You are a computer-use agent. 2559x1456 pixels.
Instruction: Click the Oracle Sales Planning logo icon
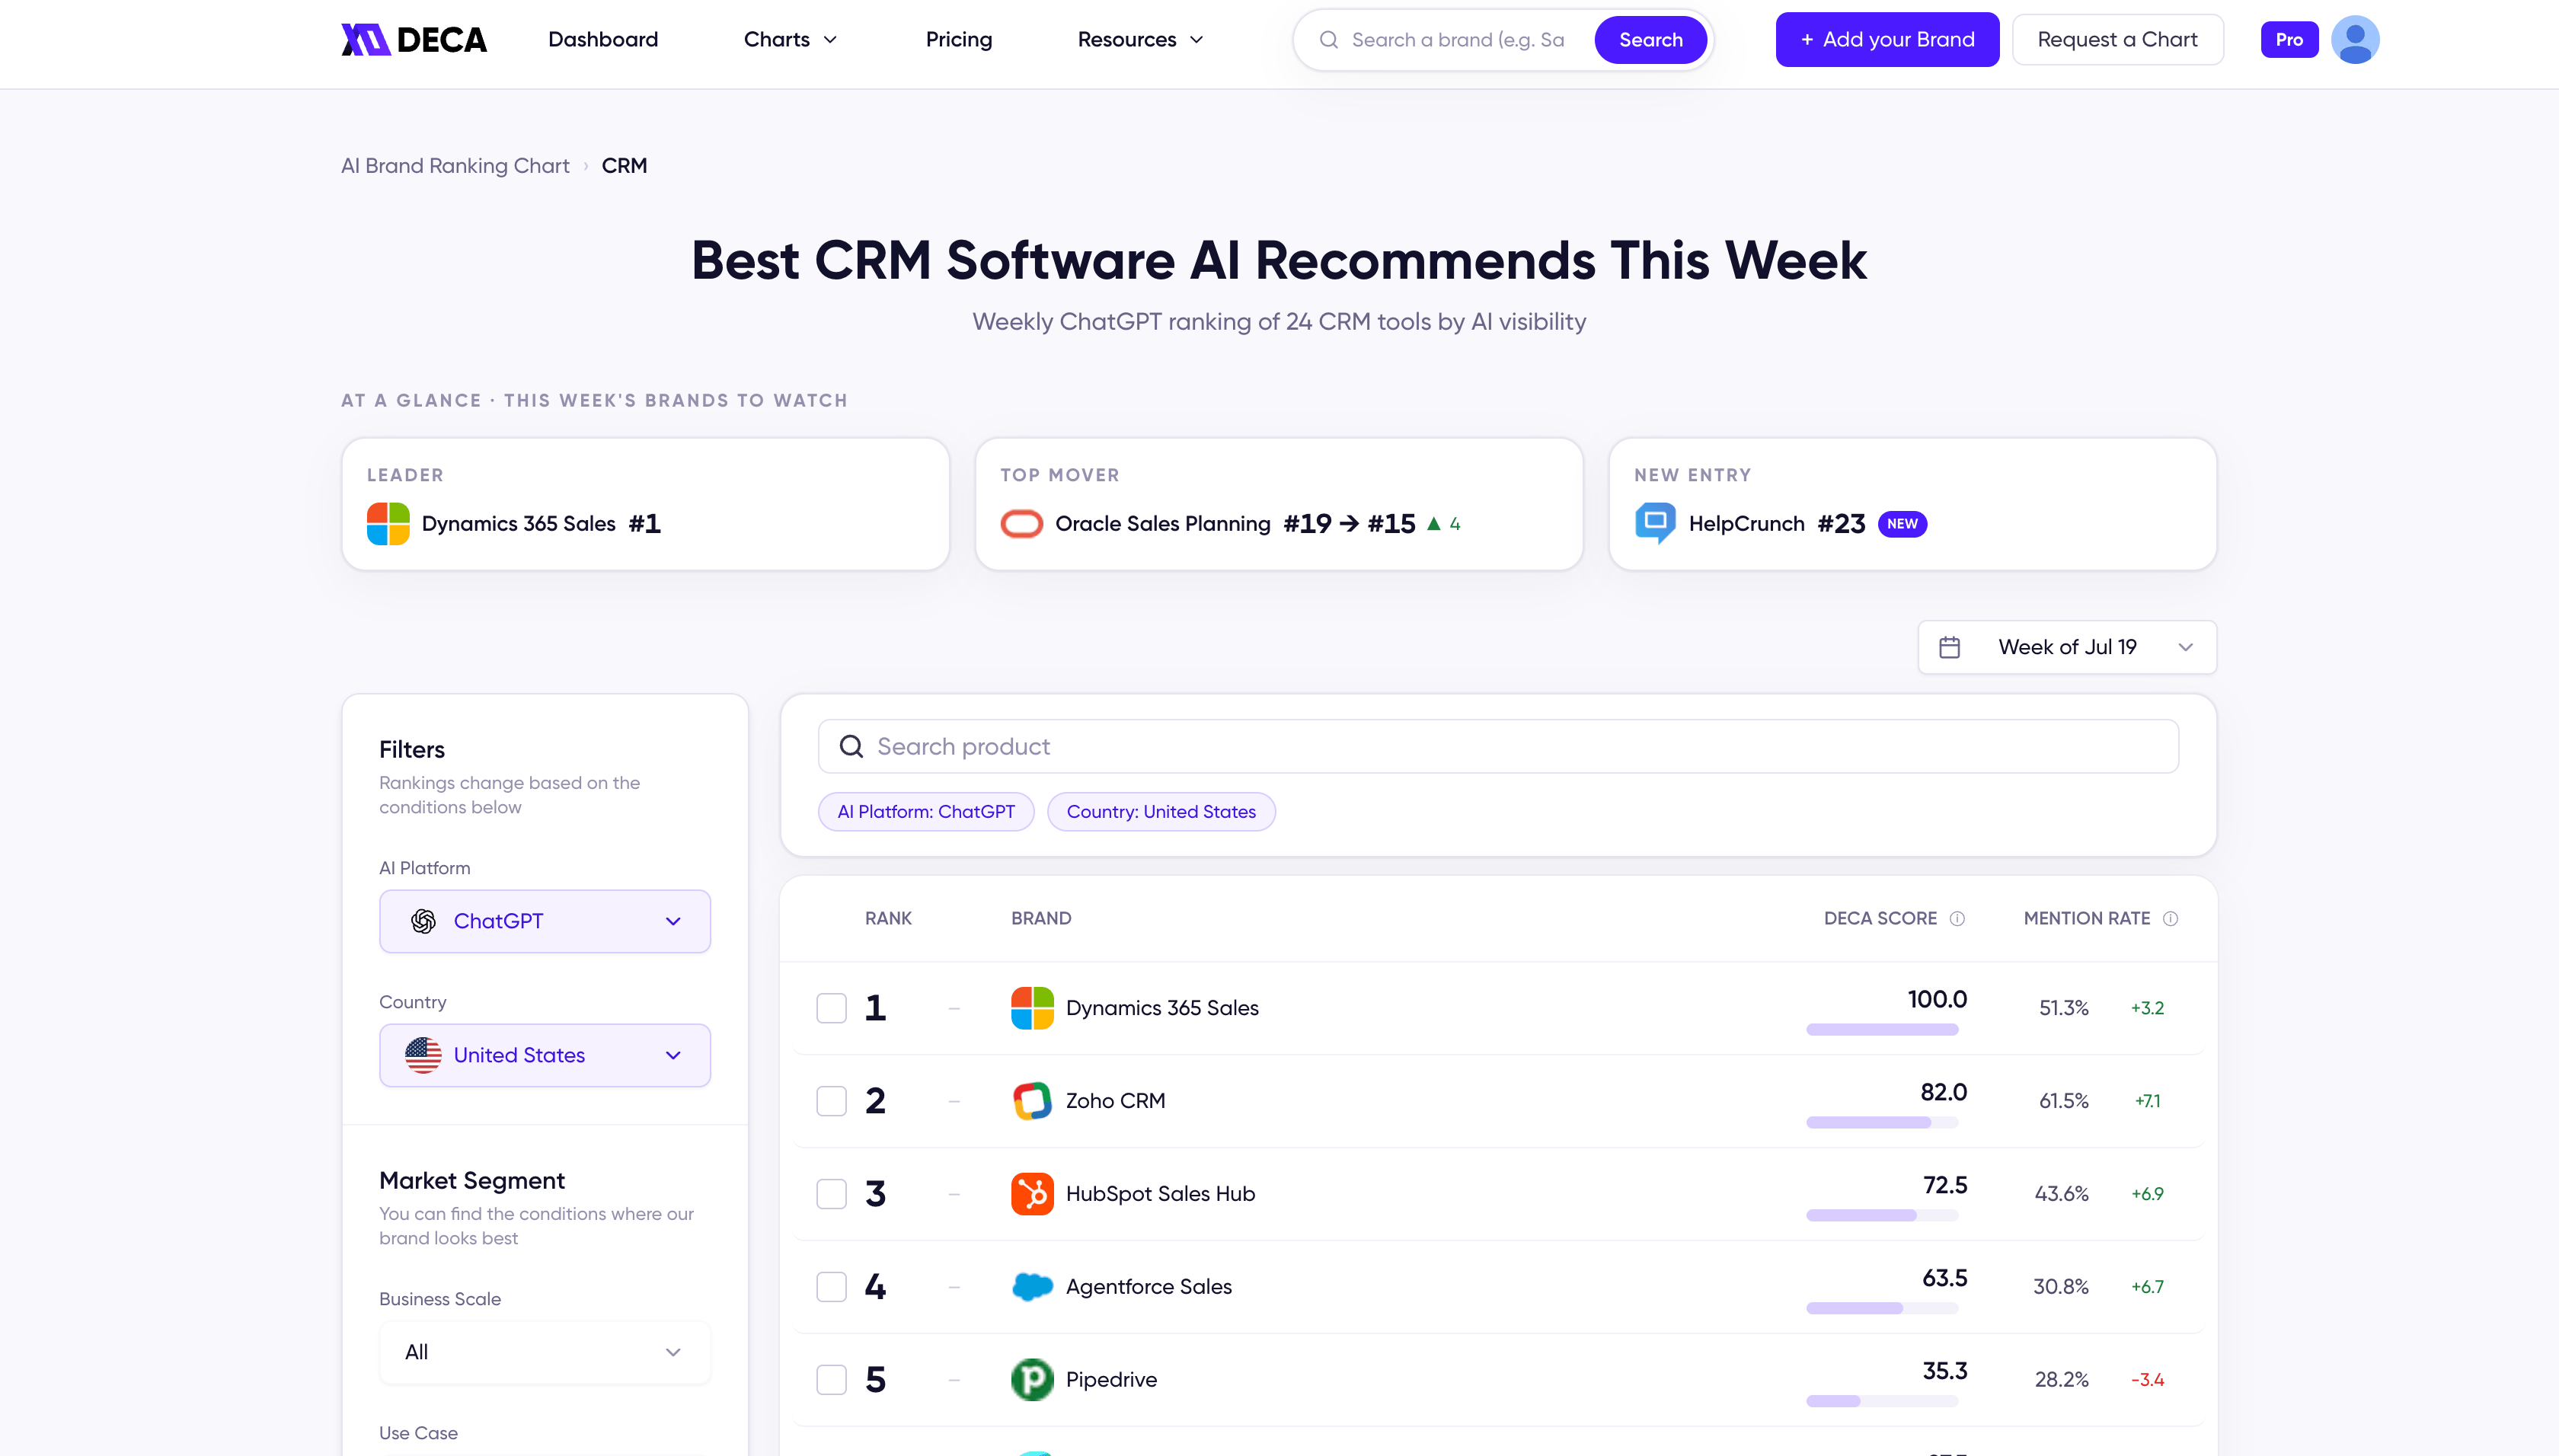pos(1021,524)
